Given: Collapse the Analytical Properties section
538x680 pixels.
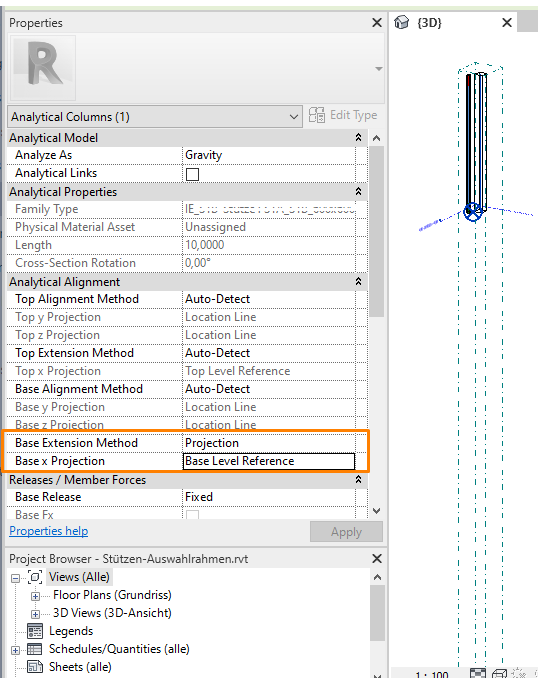Looking at the screenshot, I should coord(359,191).
